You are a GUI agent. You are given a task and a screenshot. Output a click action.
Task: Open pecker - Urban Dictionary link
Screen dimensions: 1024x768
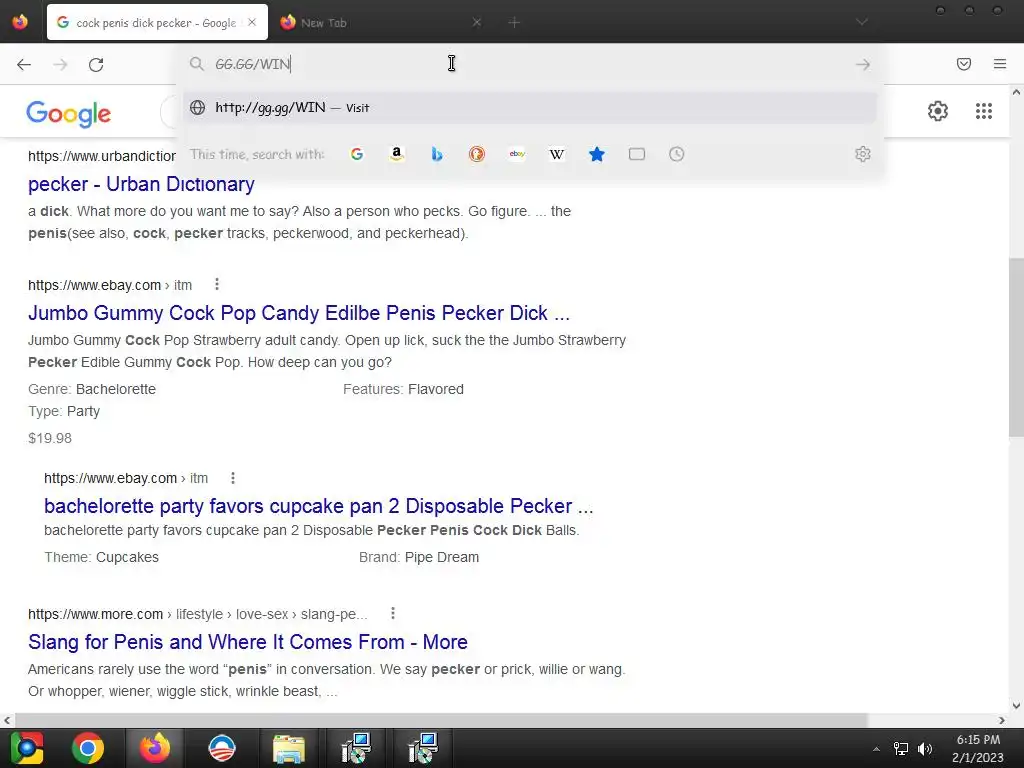coord(141,184)
